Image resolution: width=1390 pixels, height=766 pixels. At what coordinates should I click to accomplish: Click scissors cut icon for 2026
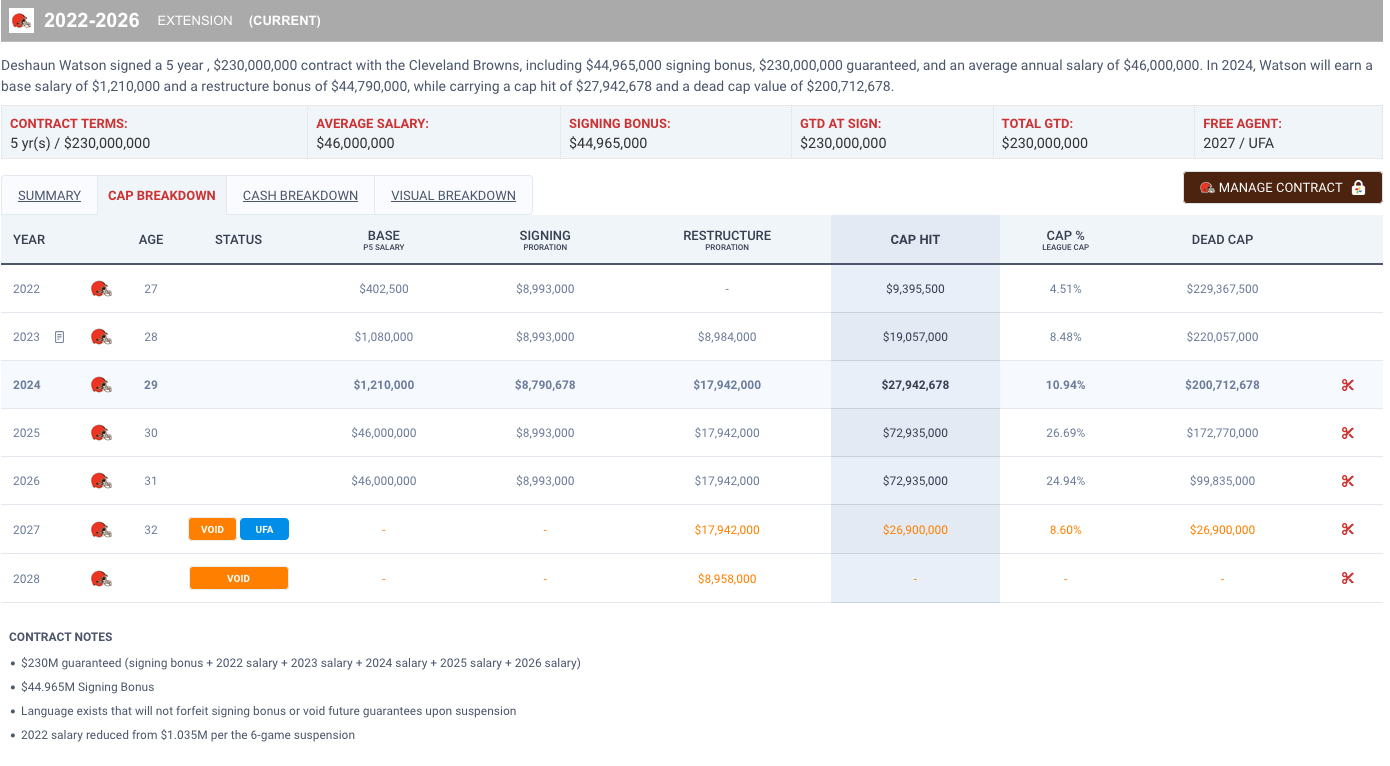[x=1347, y=481]
